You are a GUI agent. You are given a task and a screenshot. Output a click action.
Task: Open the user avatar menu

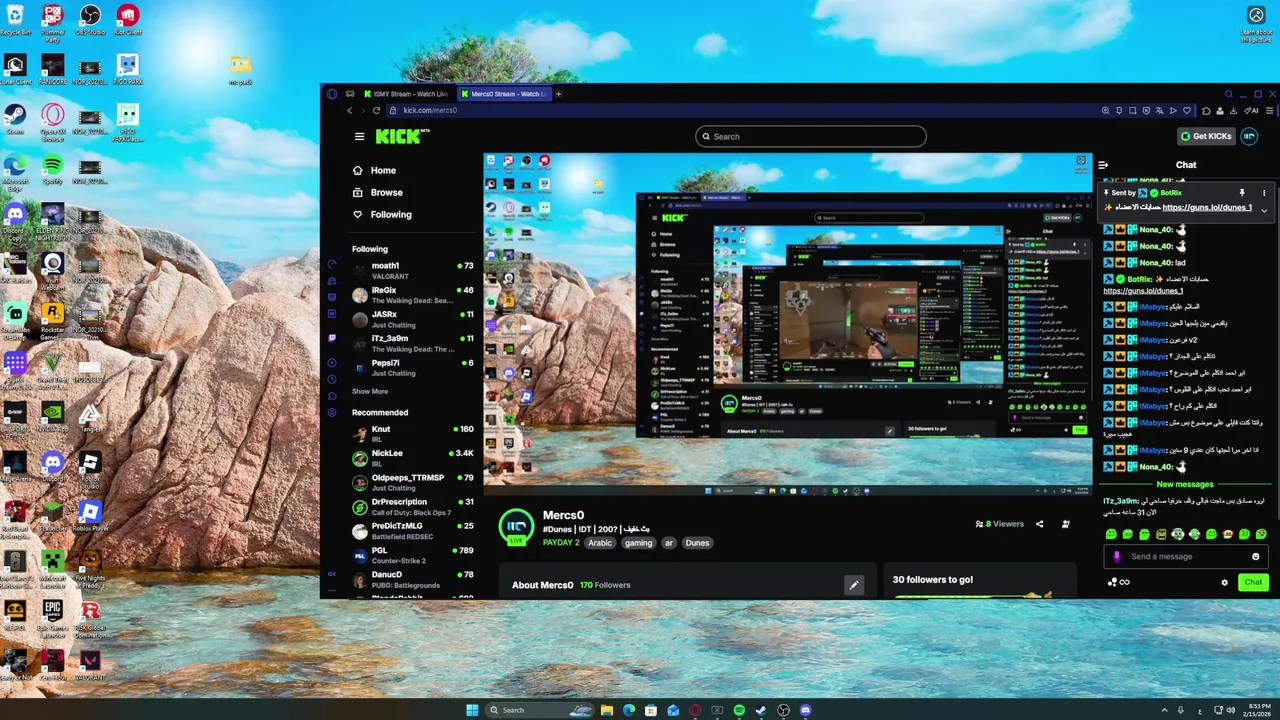pos(1249,136)
